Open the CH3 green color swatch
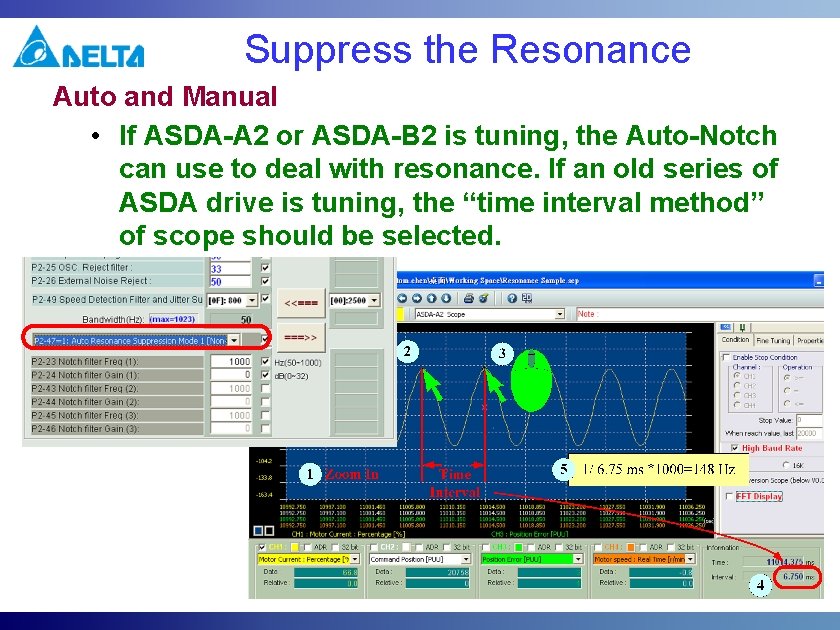The width and height of the screenshot is (840, 630). [518, 548]
